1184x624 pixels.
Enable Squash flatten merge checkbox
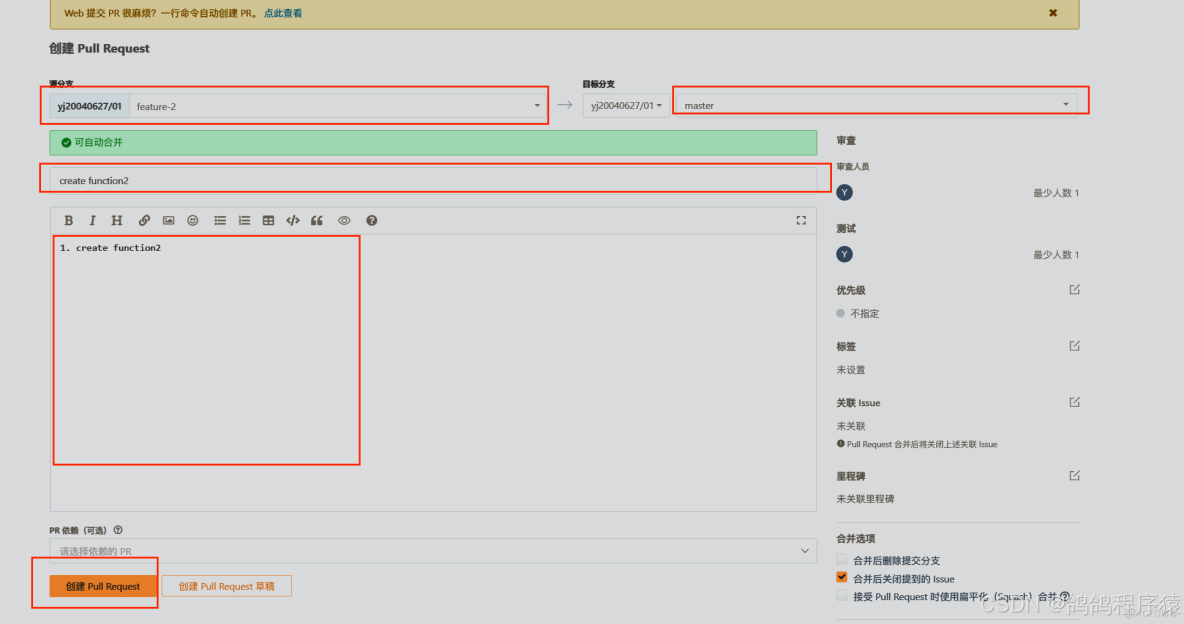[x=842, y=596]
